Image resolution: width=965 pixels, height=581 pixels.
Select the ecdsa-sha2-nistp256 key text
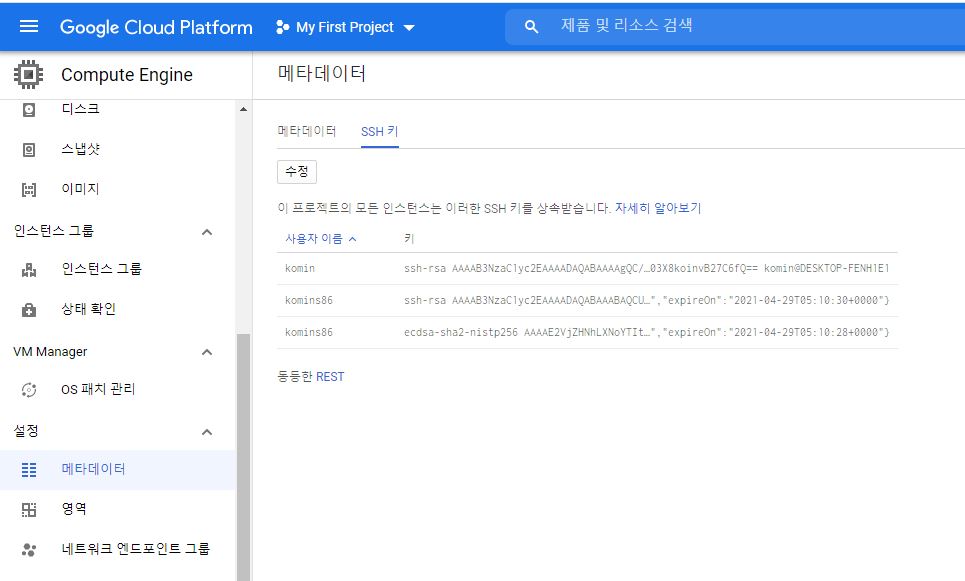coord(646,332)
